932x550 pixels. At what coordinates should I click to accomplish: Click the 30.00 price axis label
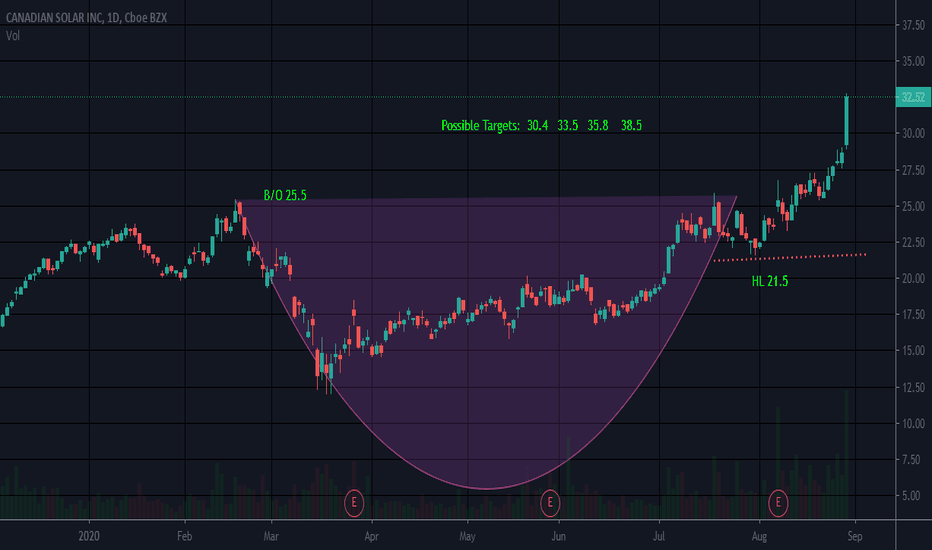(x=913, y=133)
